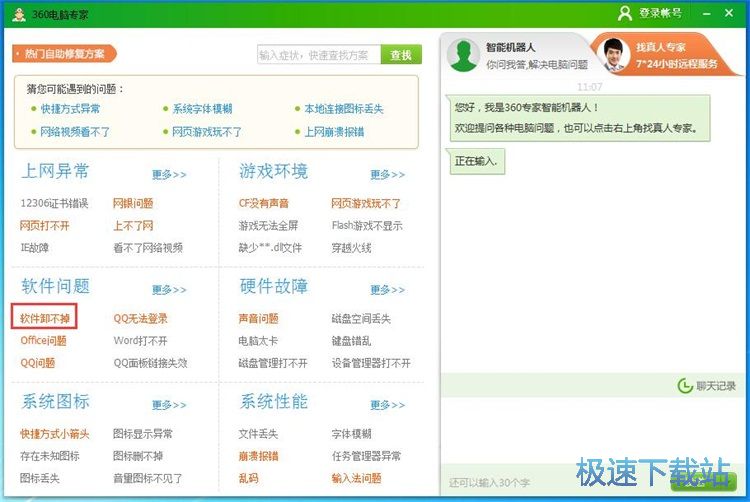Select 崩溃报错 link
750x502 pixels.
258,456
